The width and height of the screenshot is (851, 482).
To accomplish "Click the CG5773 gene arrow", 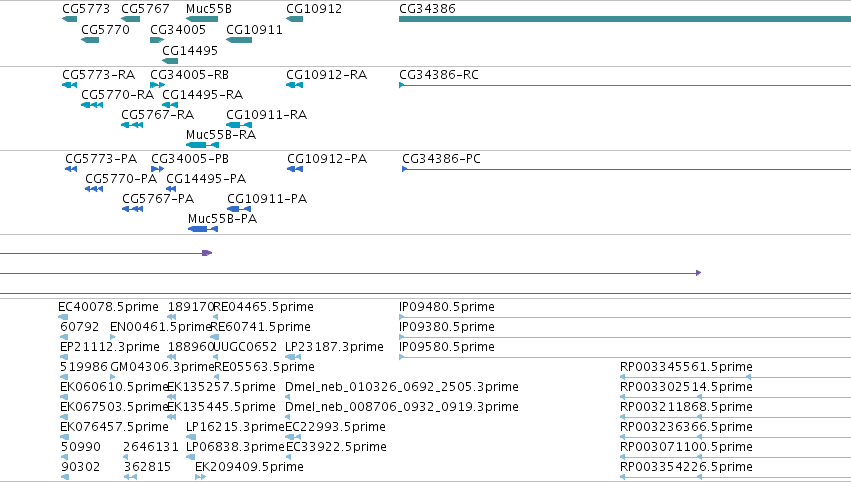I will click(69, 19).
